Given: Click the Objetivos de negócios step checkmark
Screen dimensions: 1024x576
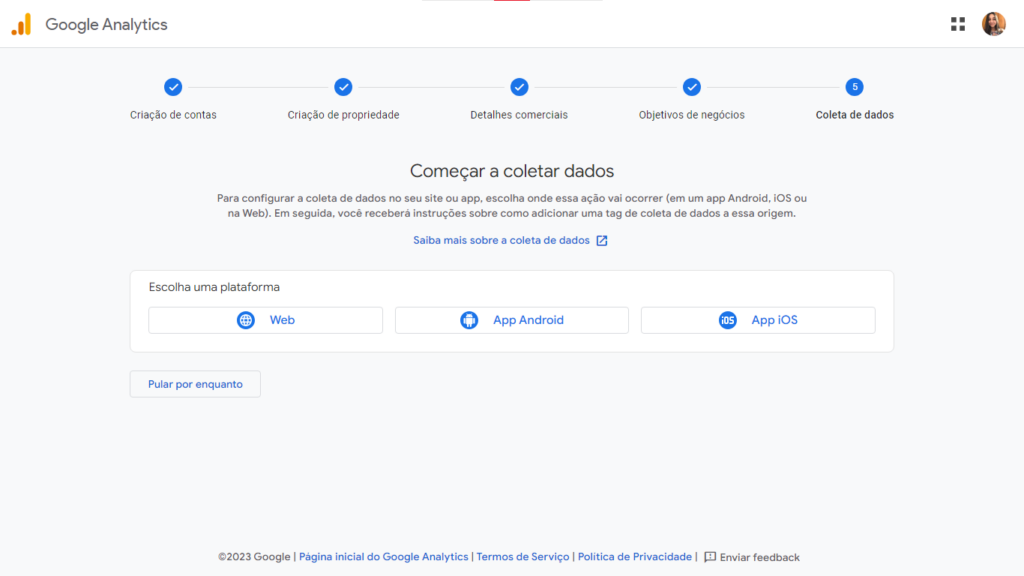Looking at the screenshot, I should point(692,87).
